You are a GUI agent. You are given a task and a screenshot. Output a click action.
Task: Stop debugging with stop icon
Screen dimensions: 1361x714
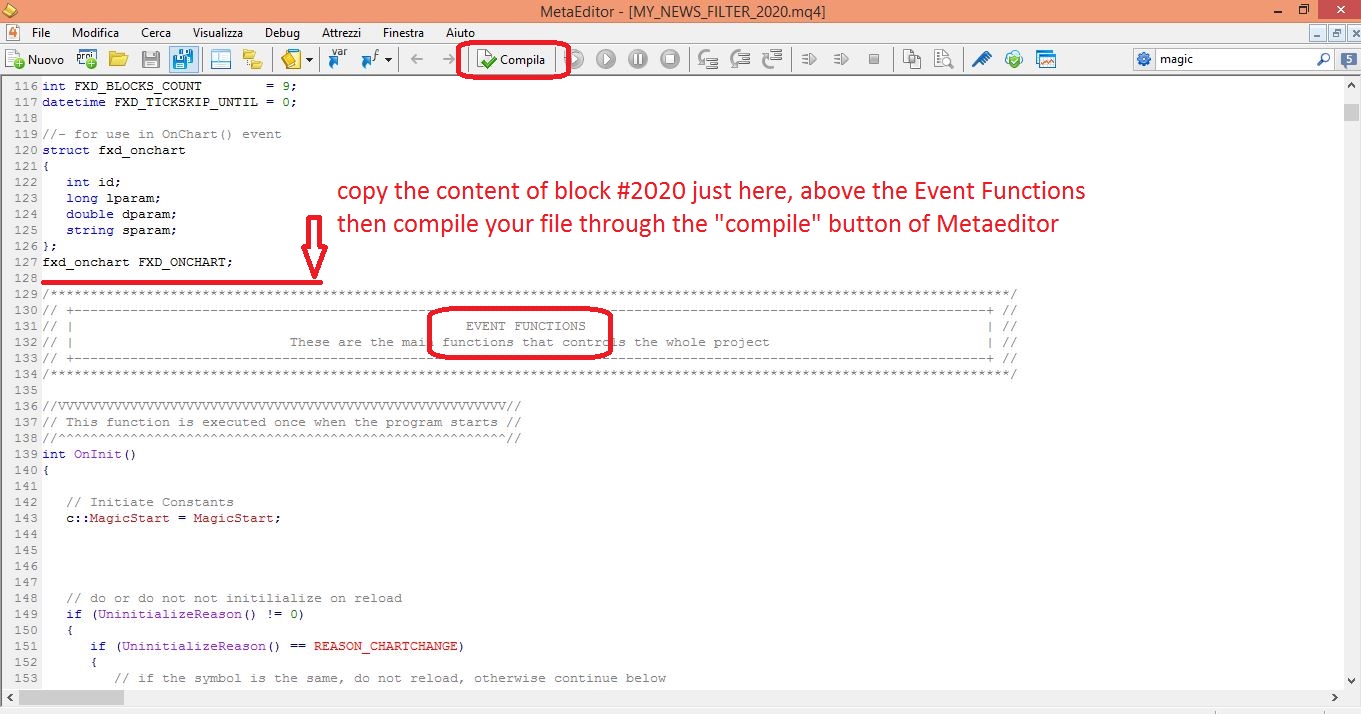[670, 60]
